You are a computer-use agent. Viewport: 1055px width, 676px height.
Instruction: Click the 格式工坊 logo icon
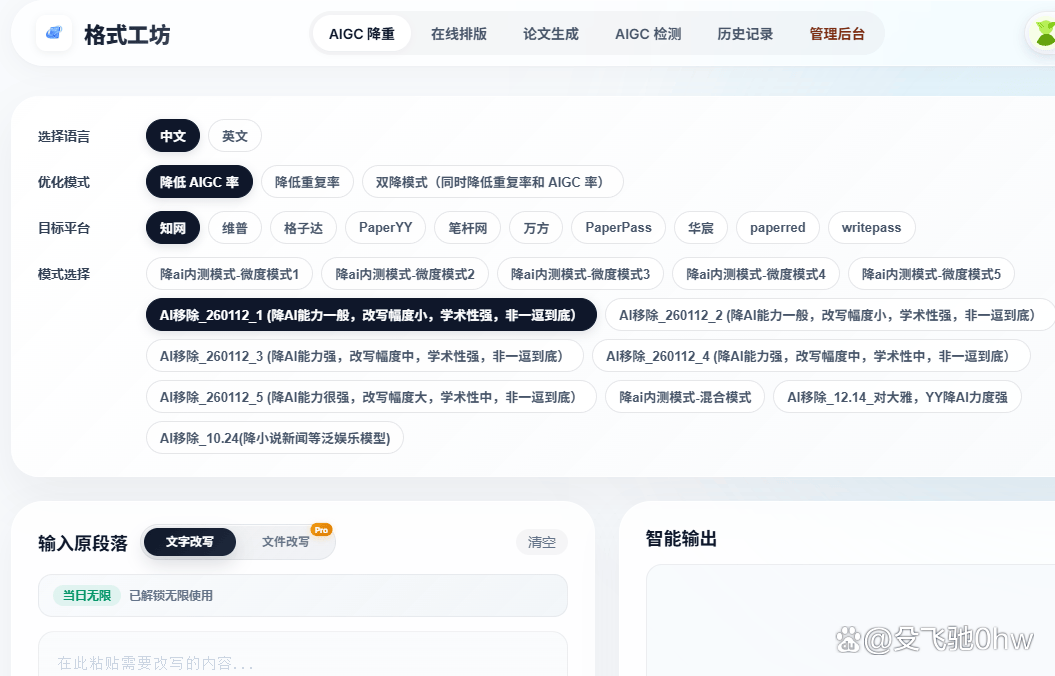pyautogui.click(x=52, y=33)
